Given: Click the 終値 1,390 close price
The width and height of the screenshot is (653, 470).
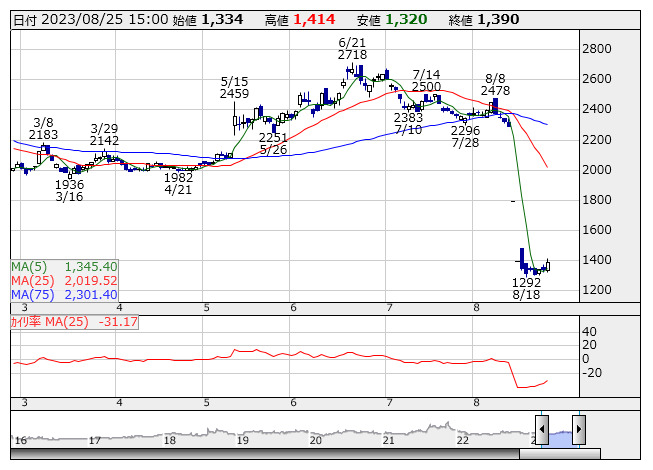Looking at the screenshot, I should 484,20.
